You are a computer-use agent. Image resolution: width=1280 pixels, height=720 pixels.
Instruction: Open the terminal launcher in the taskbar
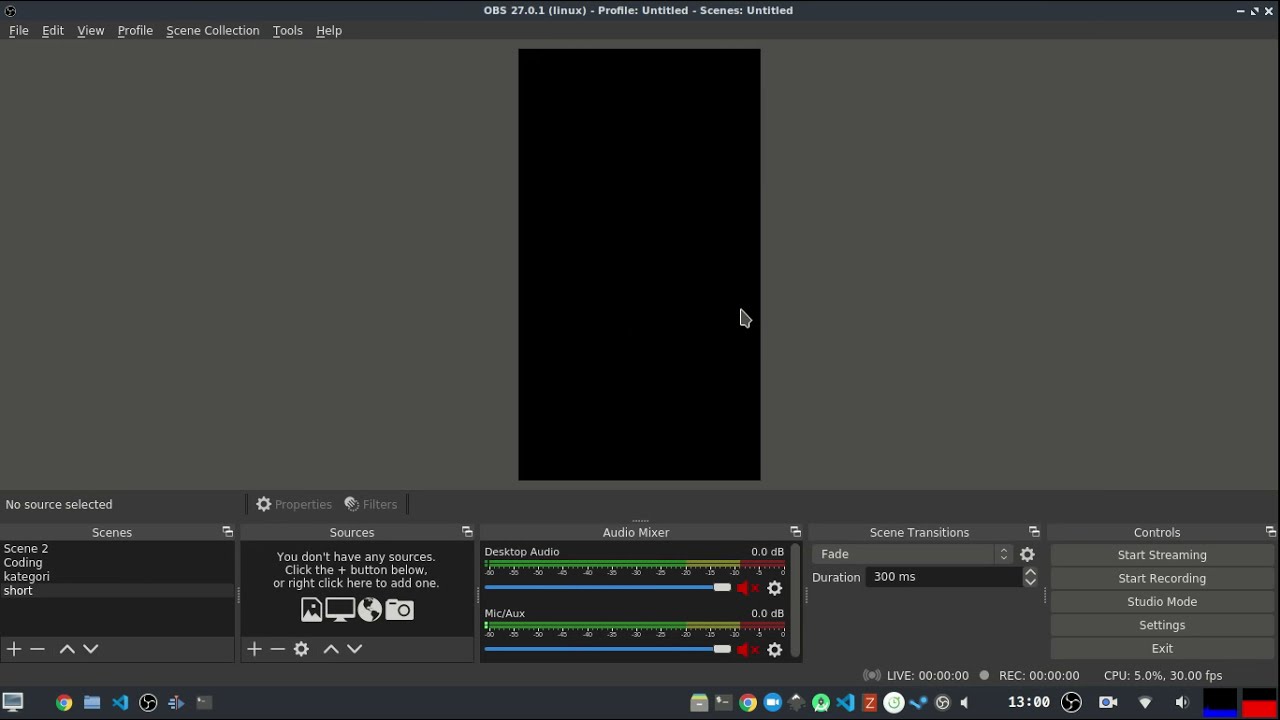tap(204, 702)
